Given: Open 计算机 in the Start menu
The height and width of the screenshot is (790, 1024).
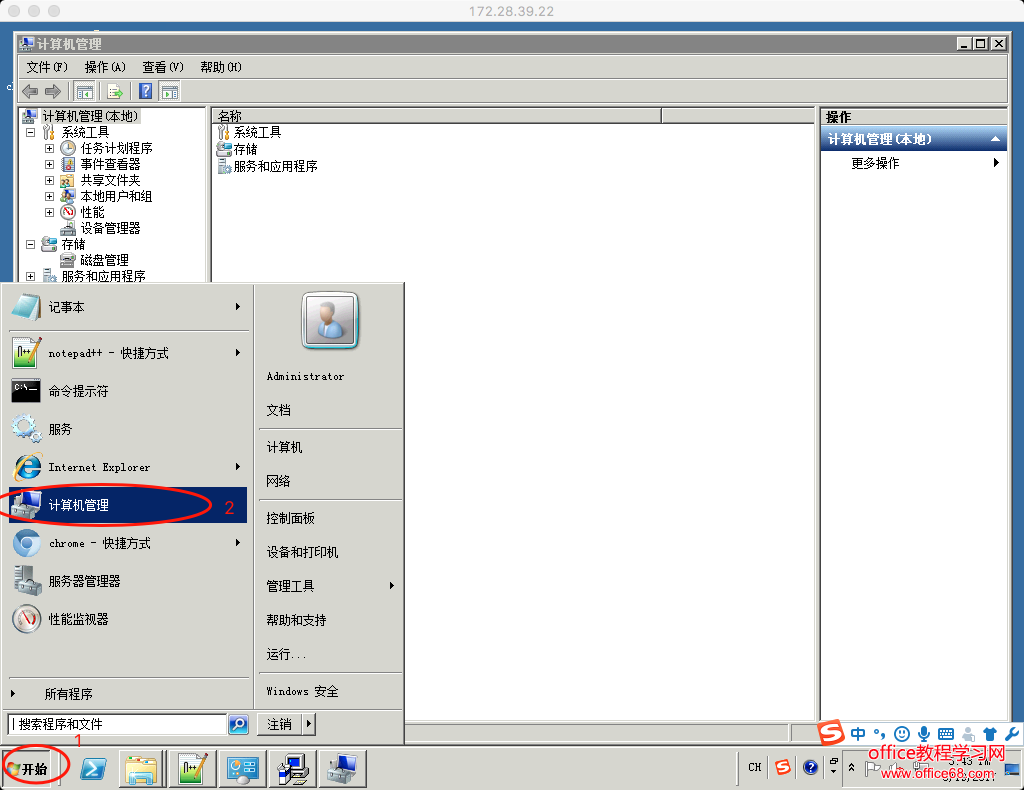Looking at the screenshot, I should coord(284,447).
